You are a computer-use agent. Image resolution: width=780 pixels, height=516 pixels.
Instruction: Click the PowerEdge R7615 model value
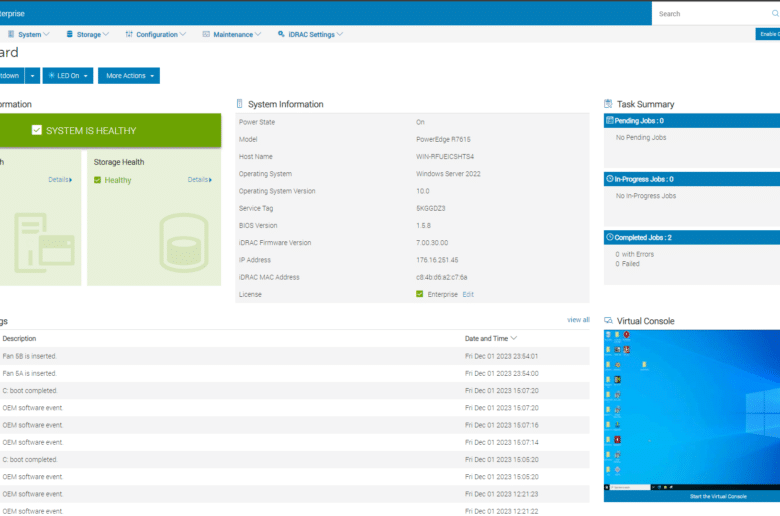click(x=443, y=139)
